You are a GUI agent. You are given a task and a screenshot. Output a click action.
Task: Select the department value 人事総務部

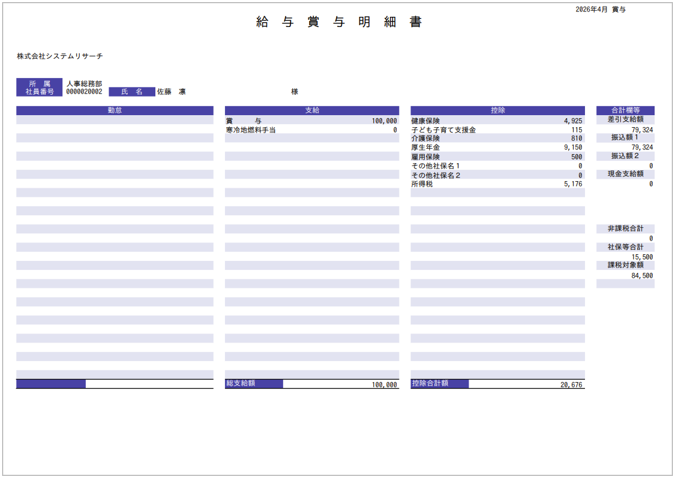[84, 84]
